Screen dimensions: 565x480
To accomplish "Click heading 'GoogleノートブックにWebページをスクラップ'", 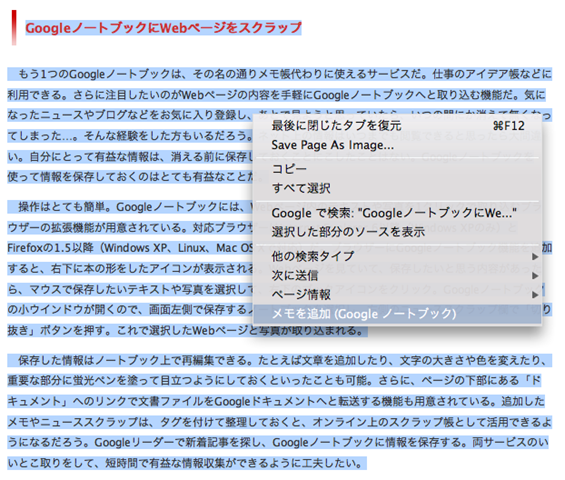I will (163, 28).
